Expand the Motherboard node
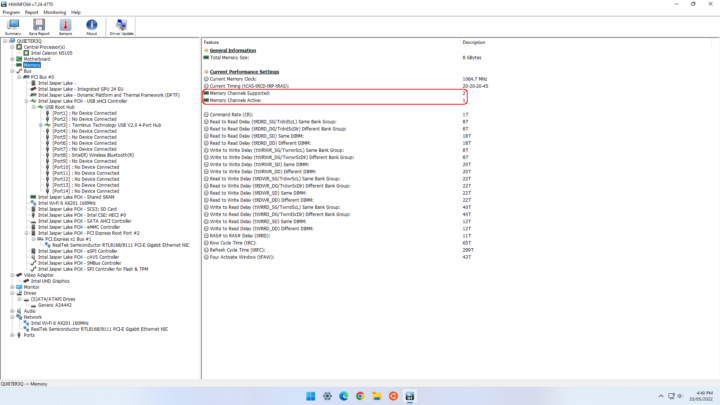The height and width of the screenshot is (405, 720). click(12, 59)
